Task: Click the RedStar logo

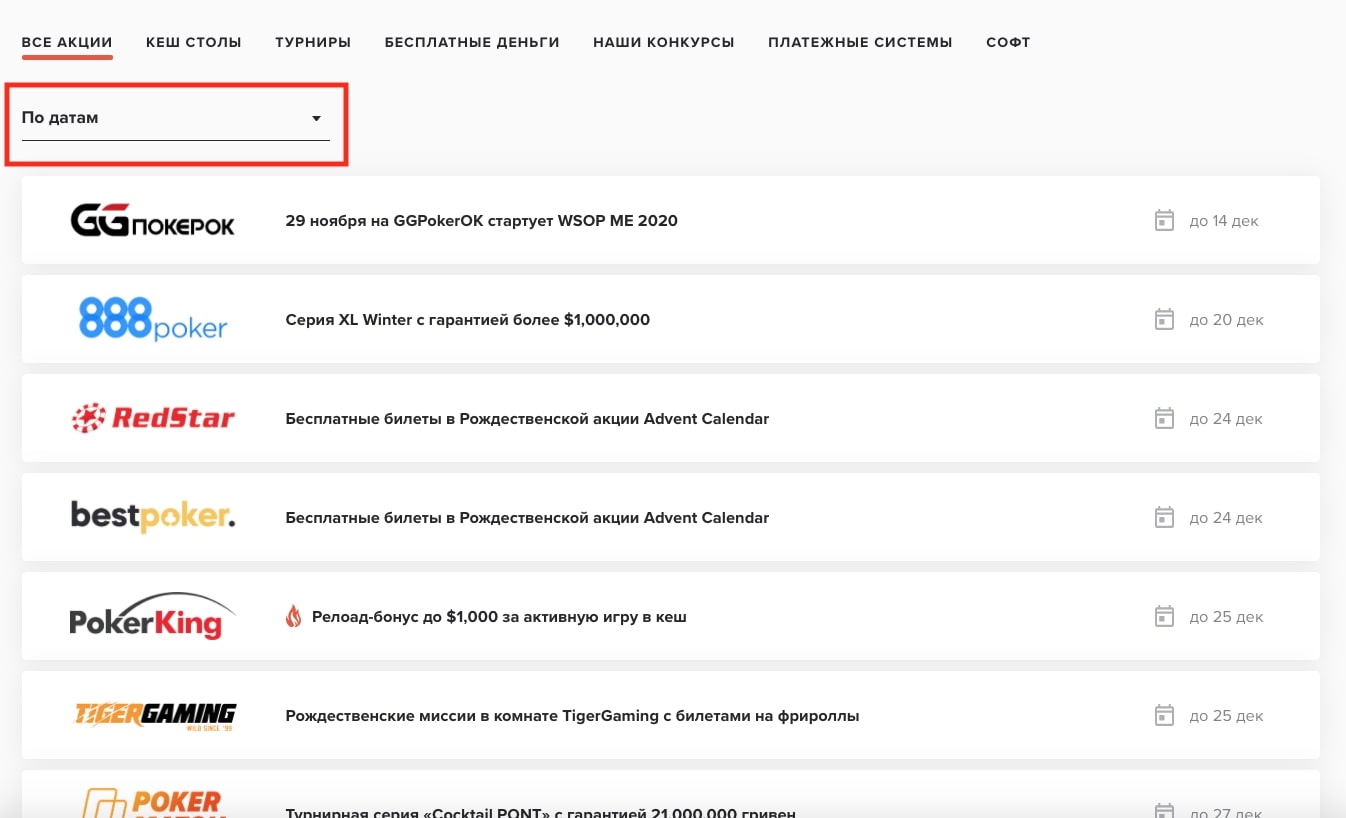Action: coord(153,418)
